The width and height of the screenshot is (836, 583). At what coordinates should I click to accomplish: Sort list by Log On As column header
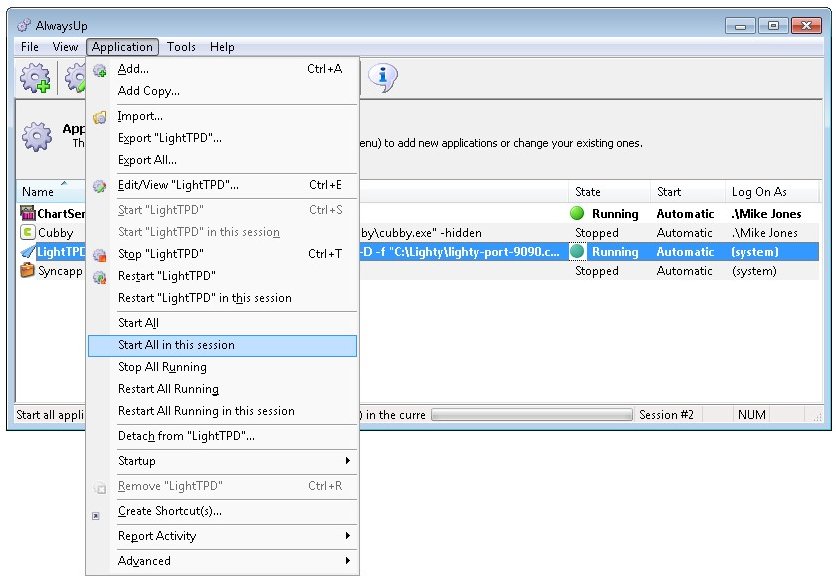coord(772,191)
